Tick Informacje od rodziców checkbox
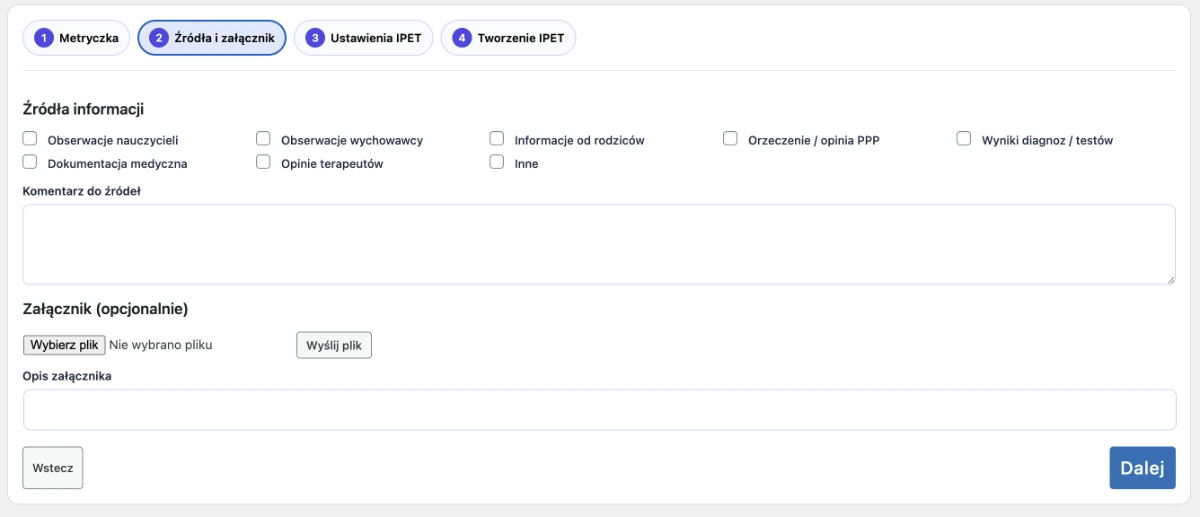Viewport: 1200px width, 517px height. (497, 139)
